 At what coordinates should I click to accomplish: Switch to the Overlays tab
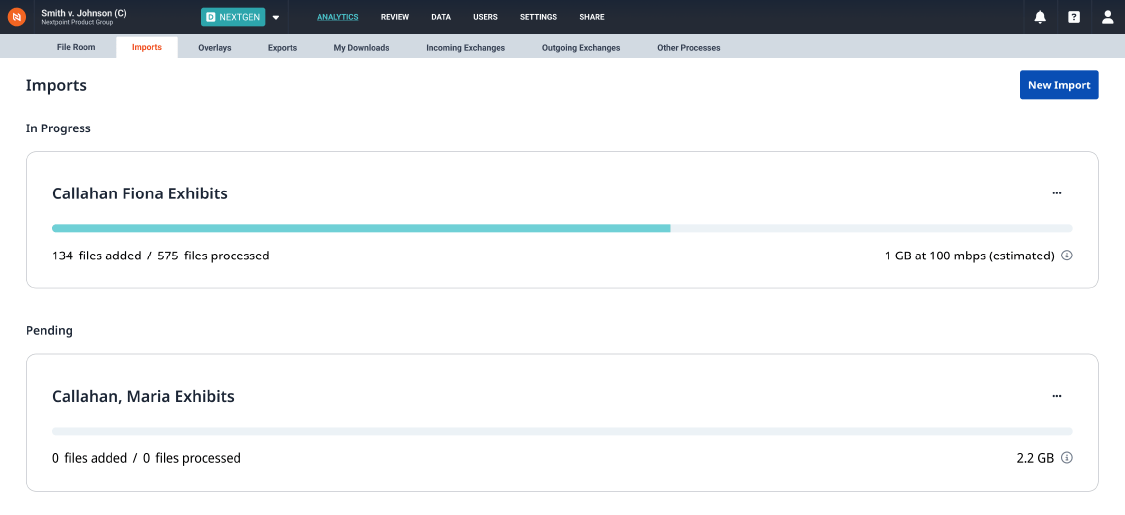pos(215,48)
